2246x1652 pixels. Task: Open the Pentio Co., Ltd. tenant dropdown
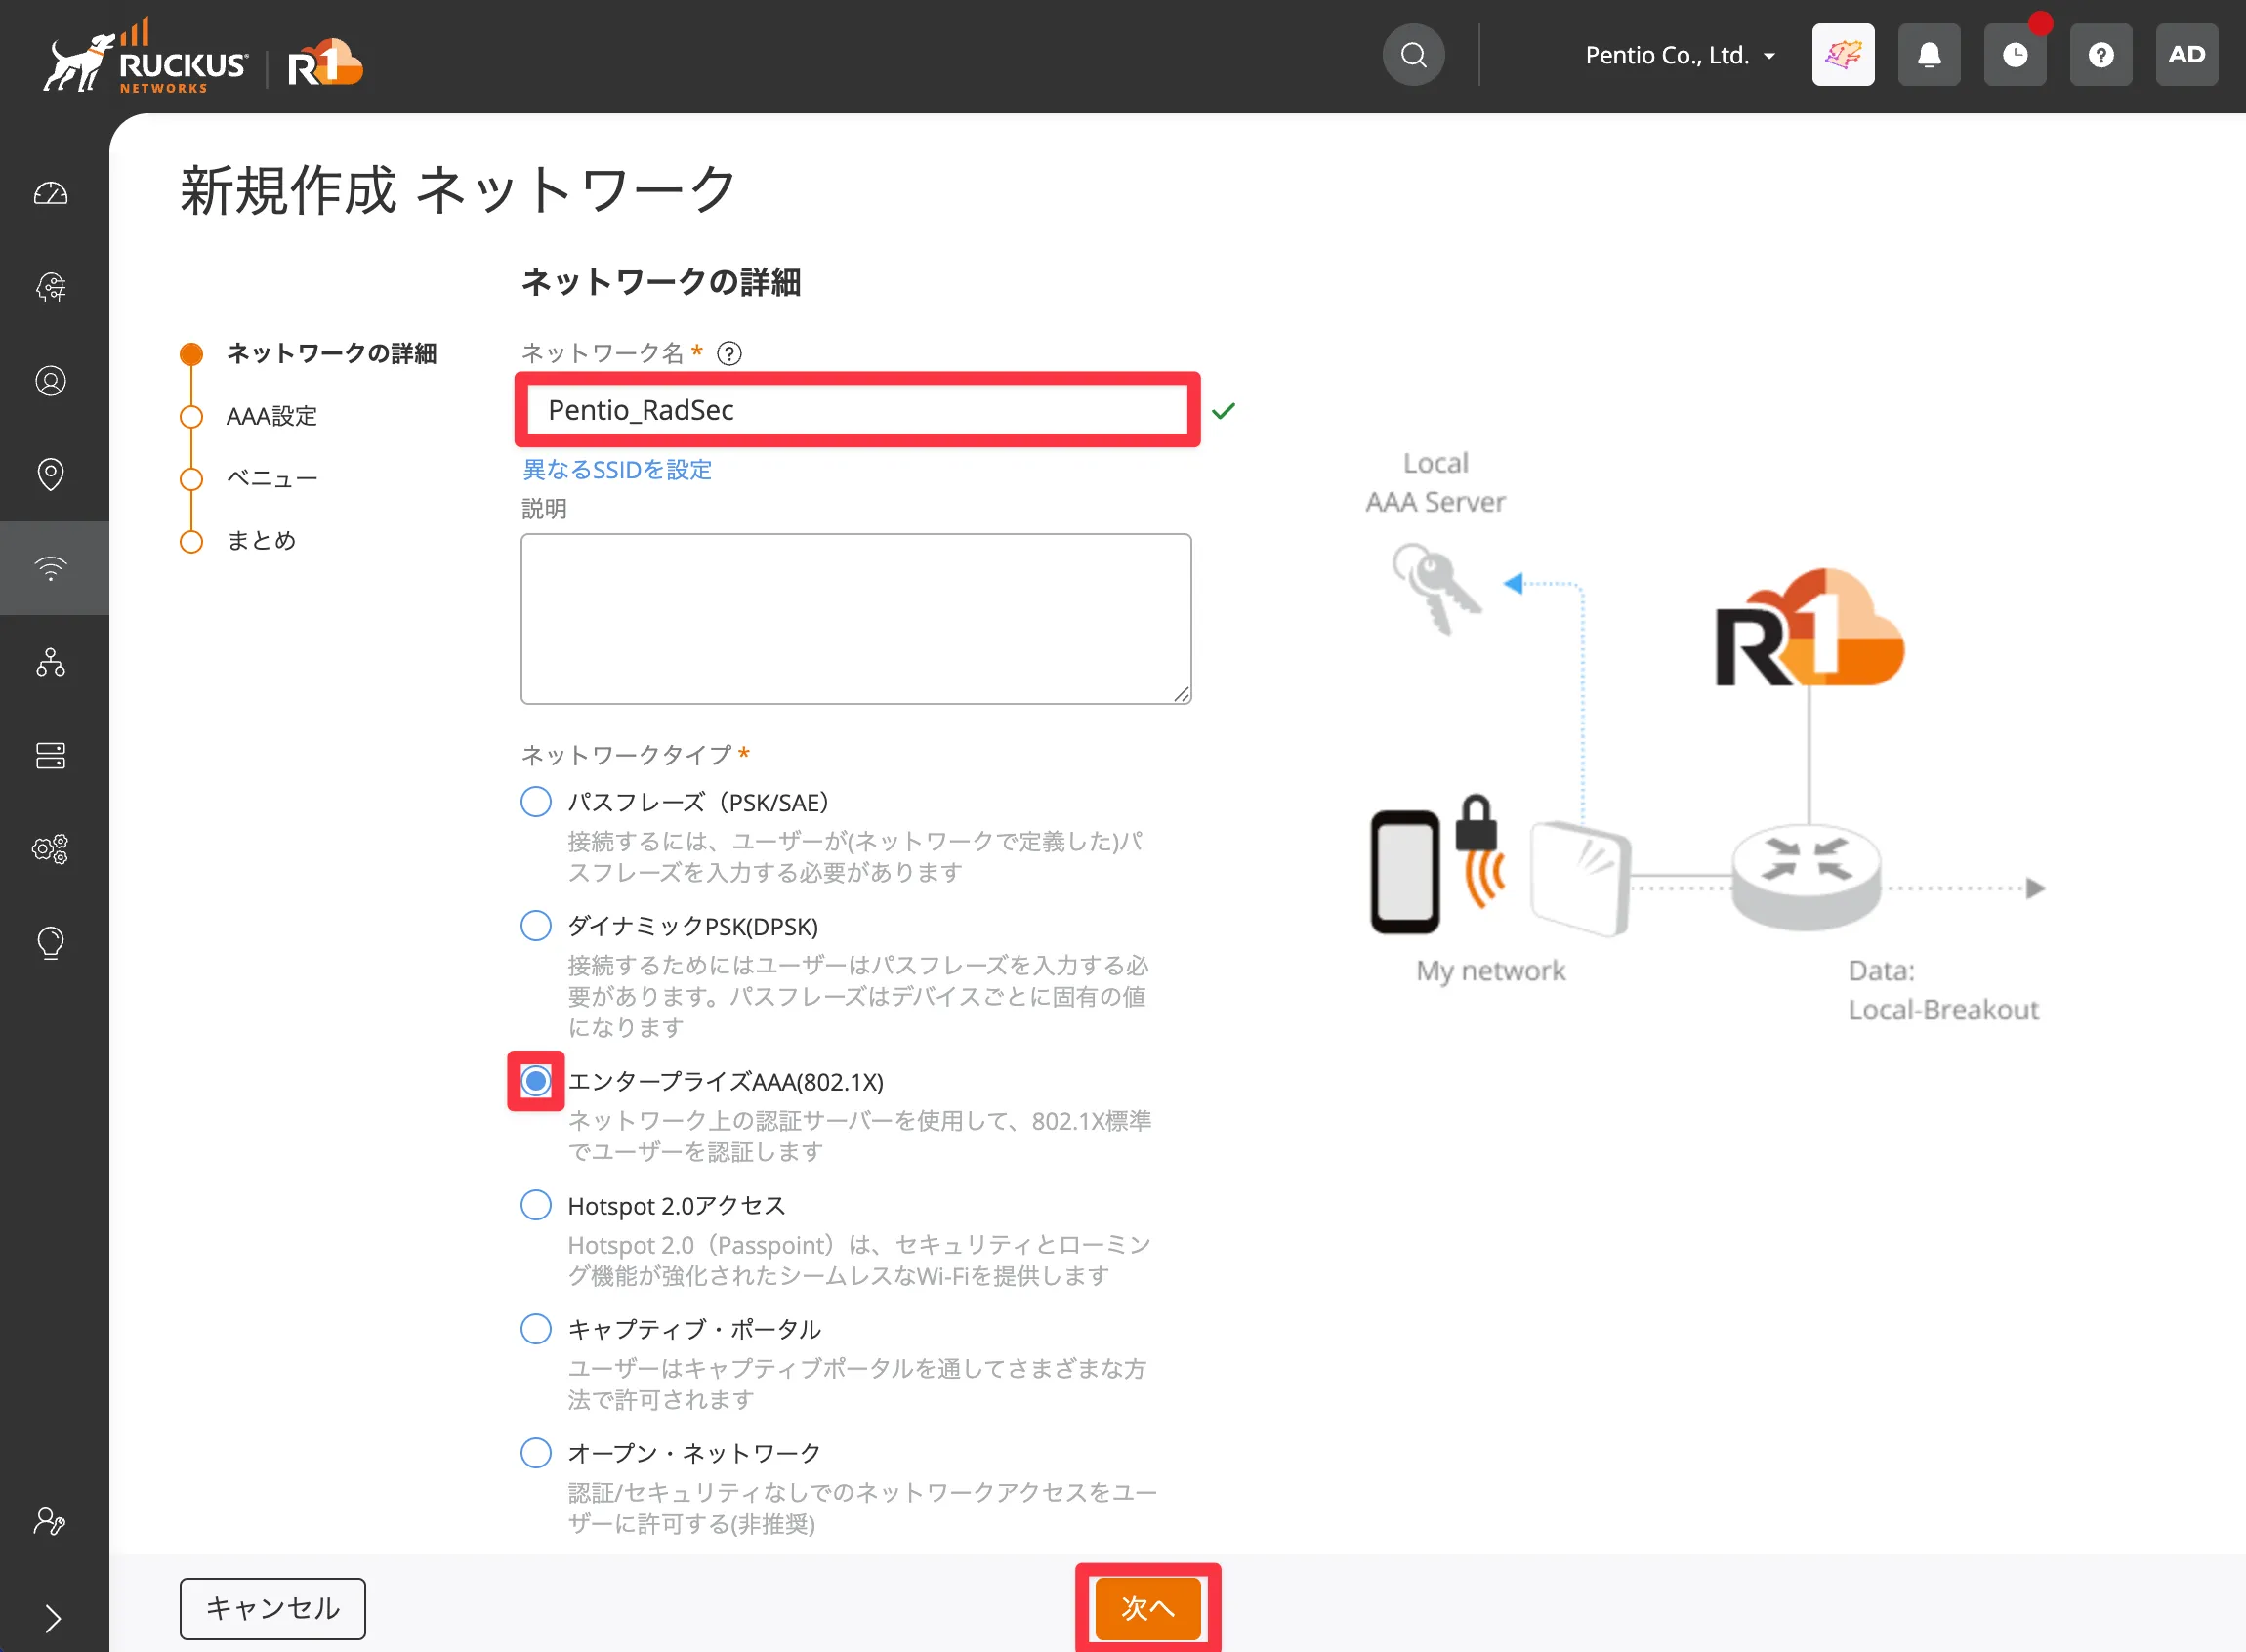pyautogui.click(x=1680, y=55)
